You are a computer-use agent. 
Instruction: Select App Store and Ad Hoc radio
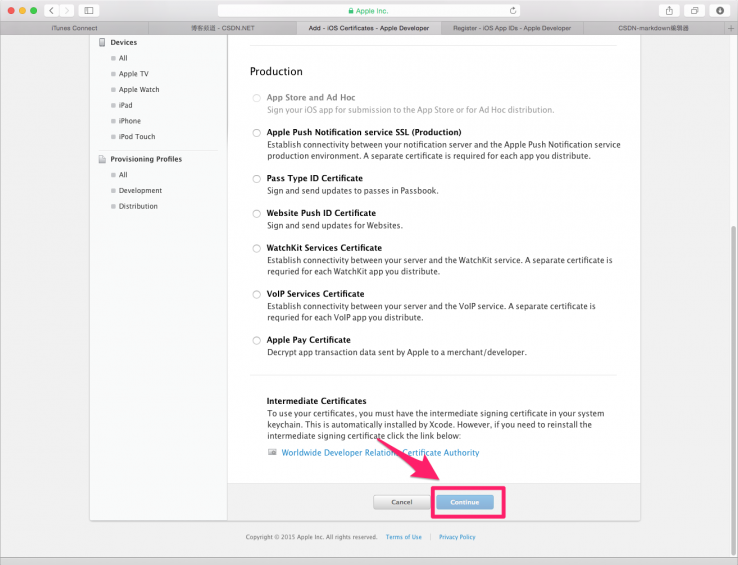click(257, 98)
